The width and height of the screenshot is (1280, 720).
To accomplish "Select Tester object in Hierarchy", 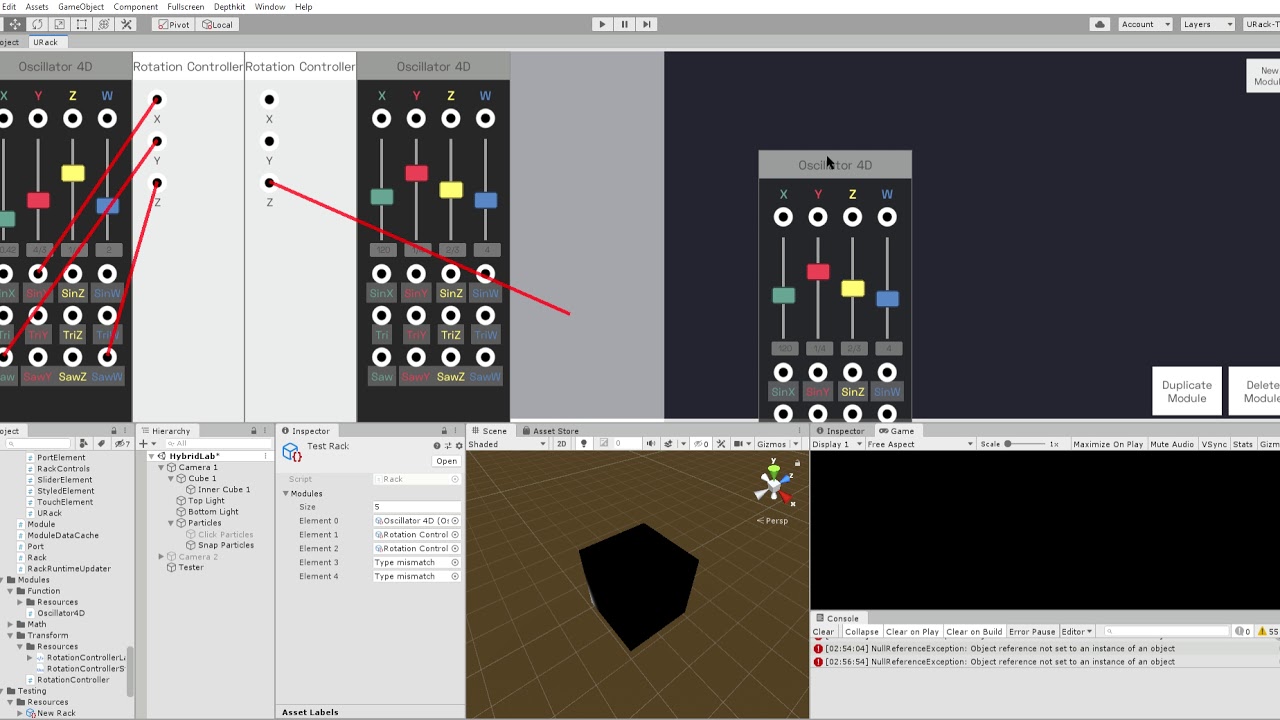I will pos(191,568).
